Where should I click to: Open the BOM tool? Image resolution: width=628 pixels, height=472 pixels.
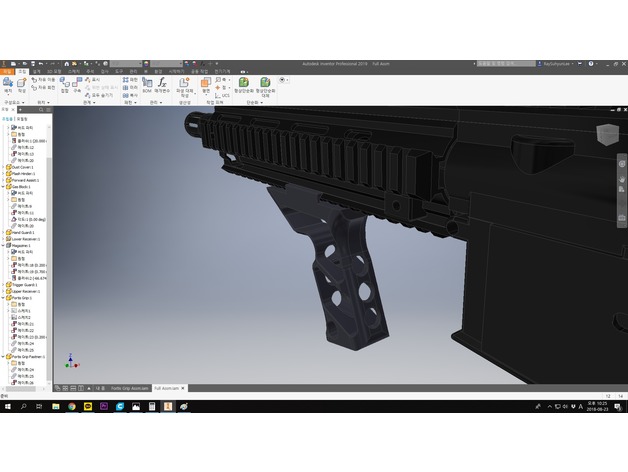click(147, 85)
